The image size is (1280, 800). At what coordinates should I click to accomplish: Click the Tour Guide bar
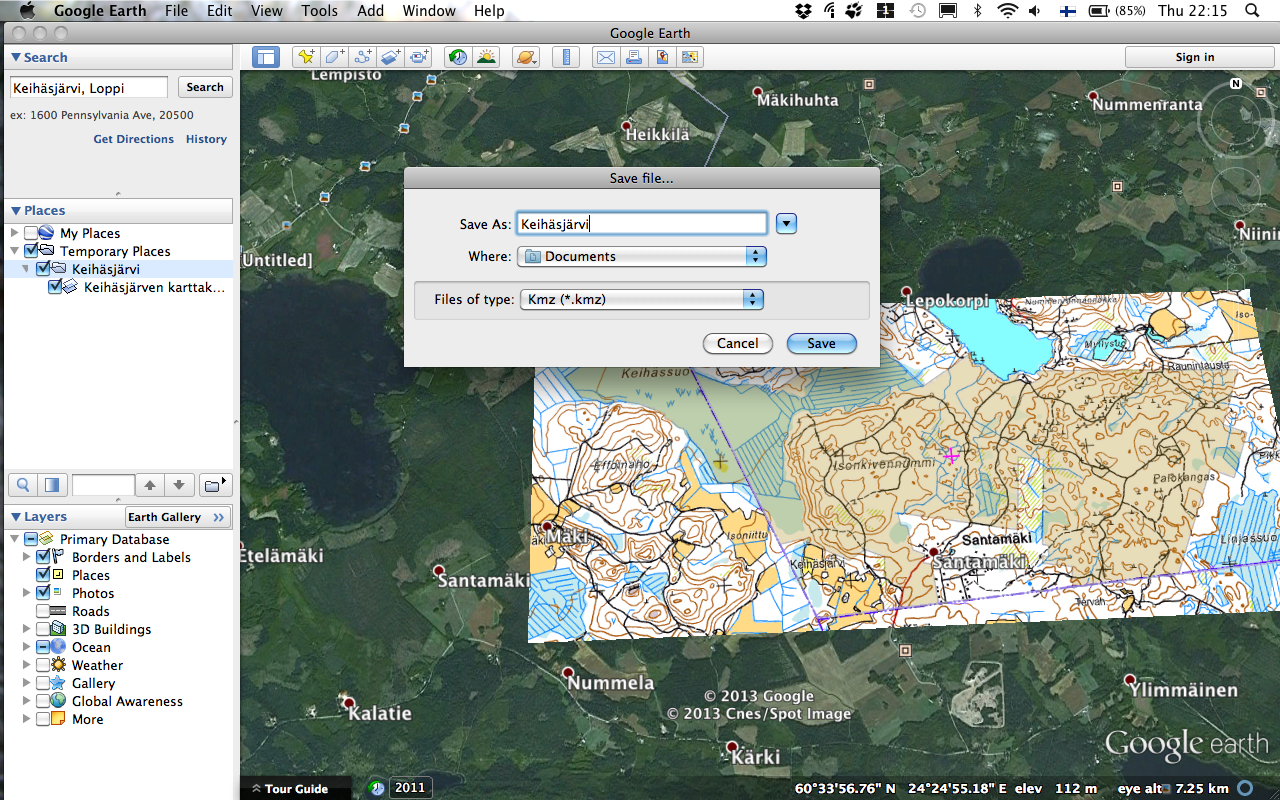coord(296,788)
